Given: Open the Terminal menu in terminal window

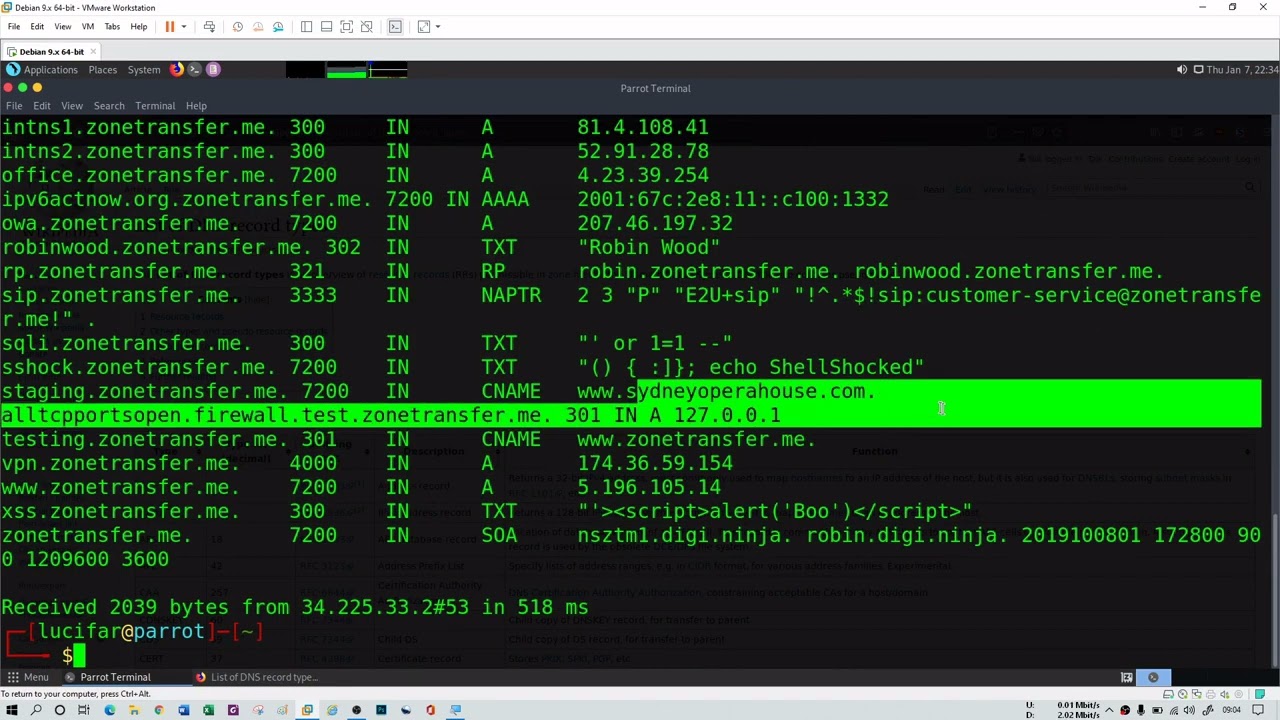Looking at the screenshot, I should point(155,105).
